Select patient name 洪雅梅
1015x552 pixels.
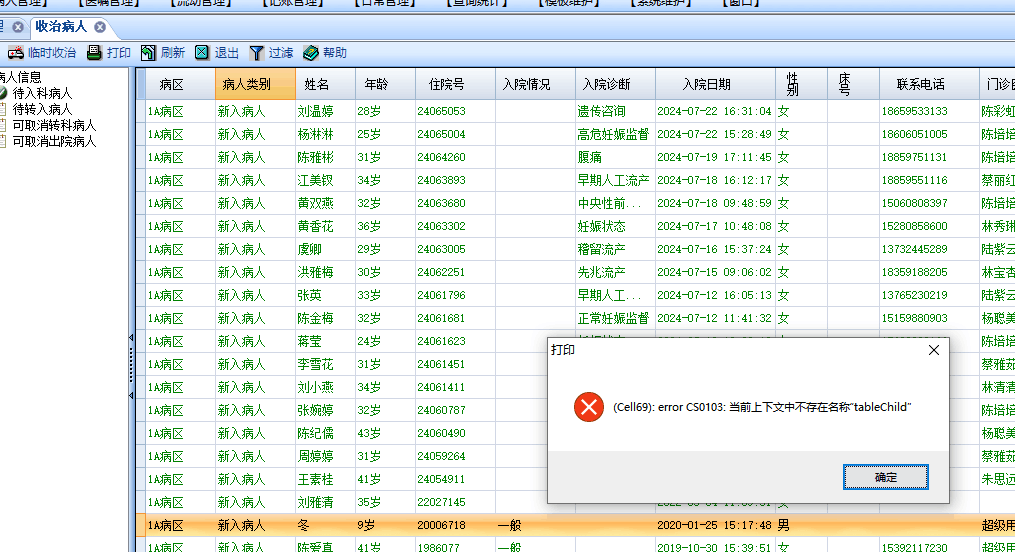[315, 272]
